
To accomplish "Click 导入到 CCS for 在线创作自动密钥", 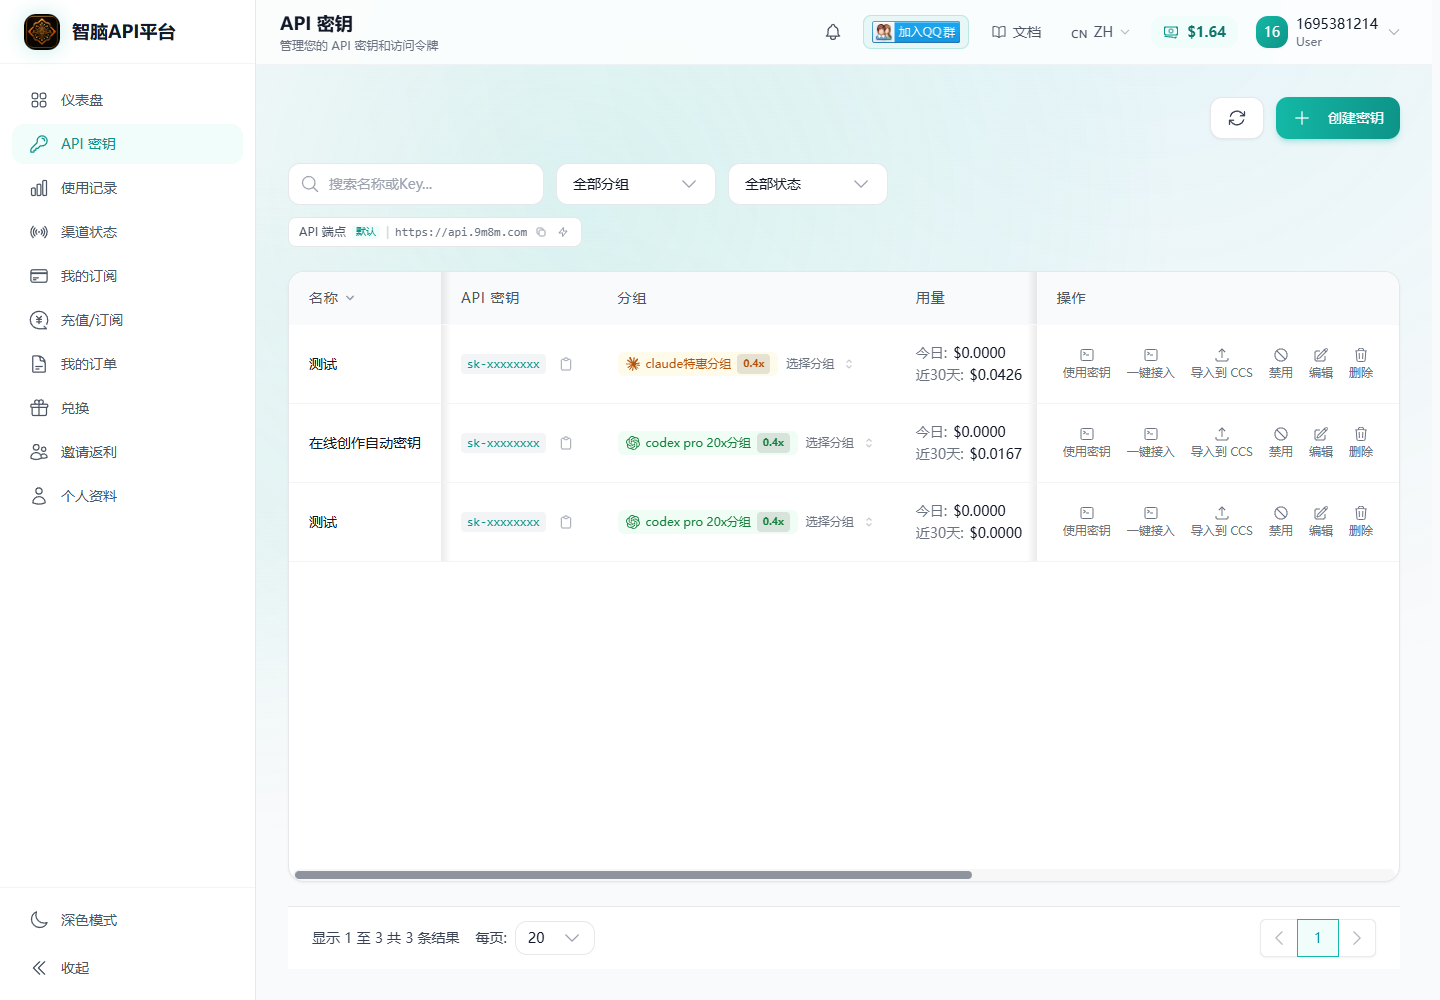I will click(x=1221, y=443).
